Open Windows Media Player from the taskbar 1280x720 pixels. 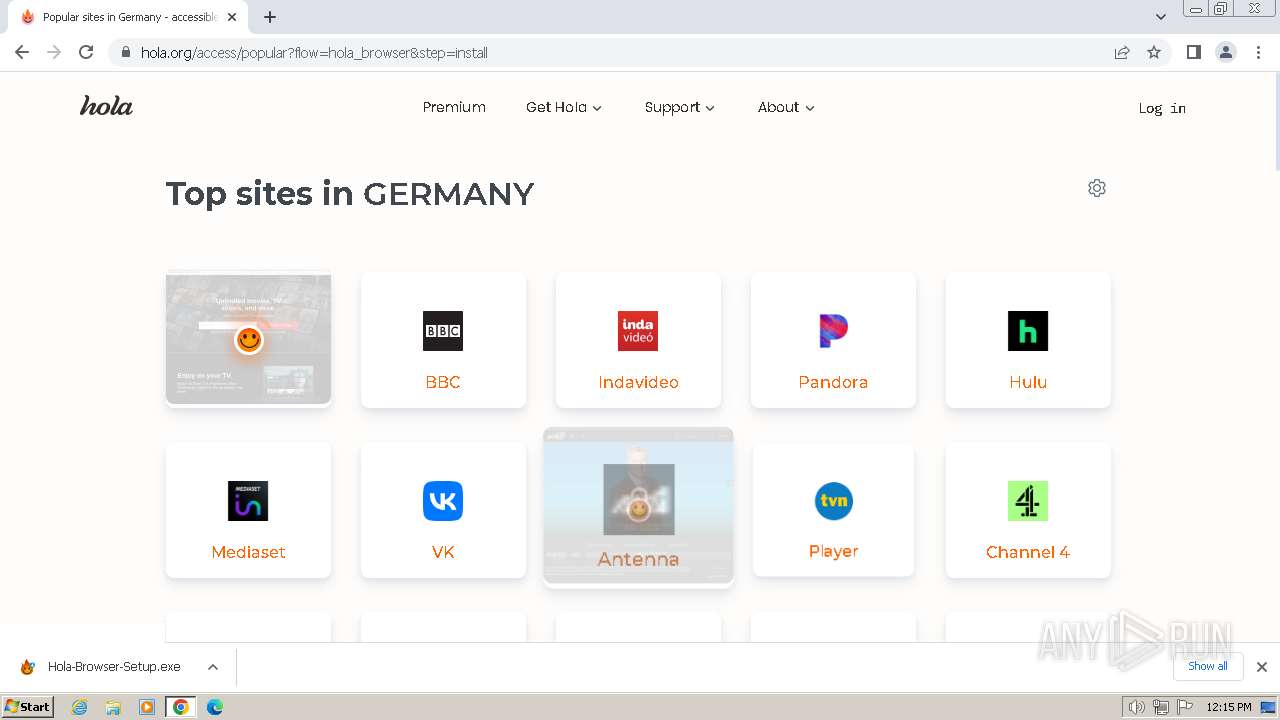pos(147,707)
